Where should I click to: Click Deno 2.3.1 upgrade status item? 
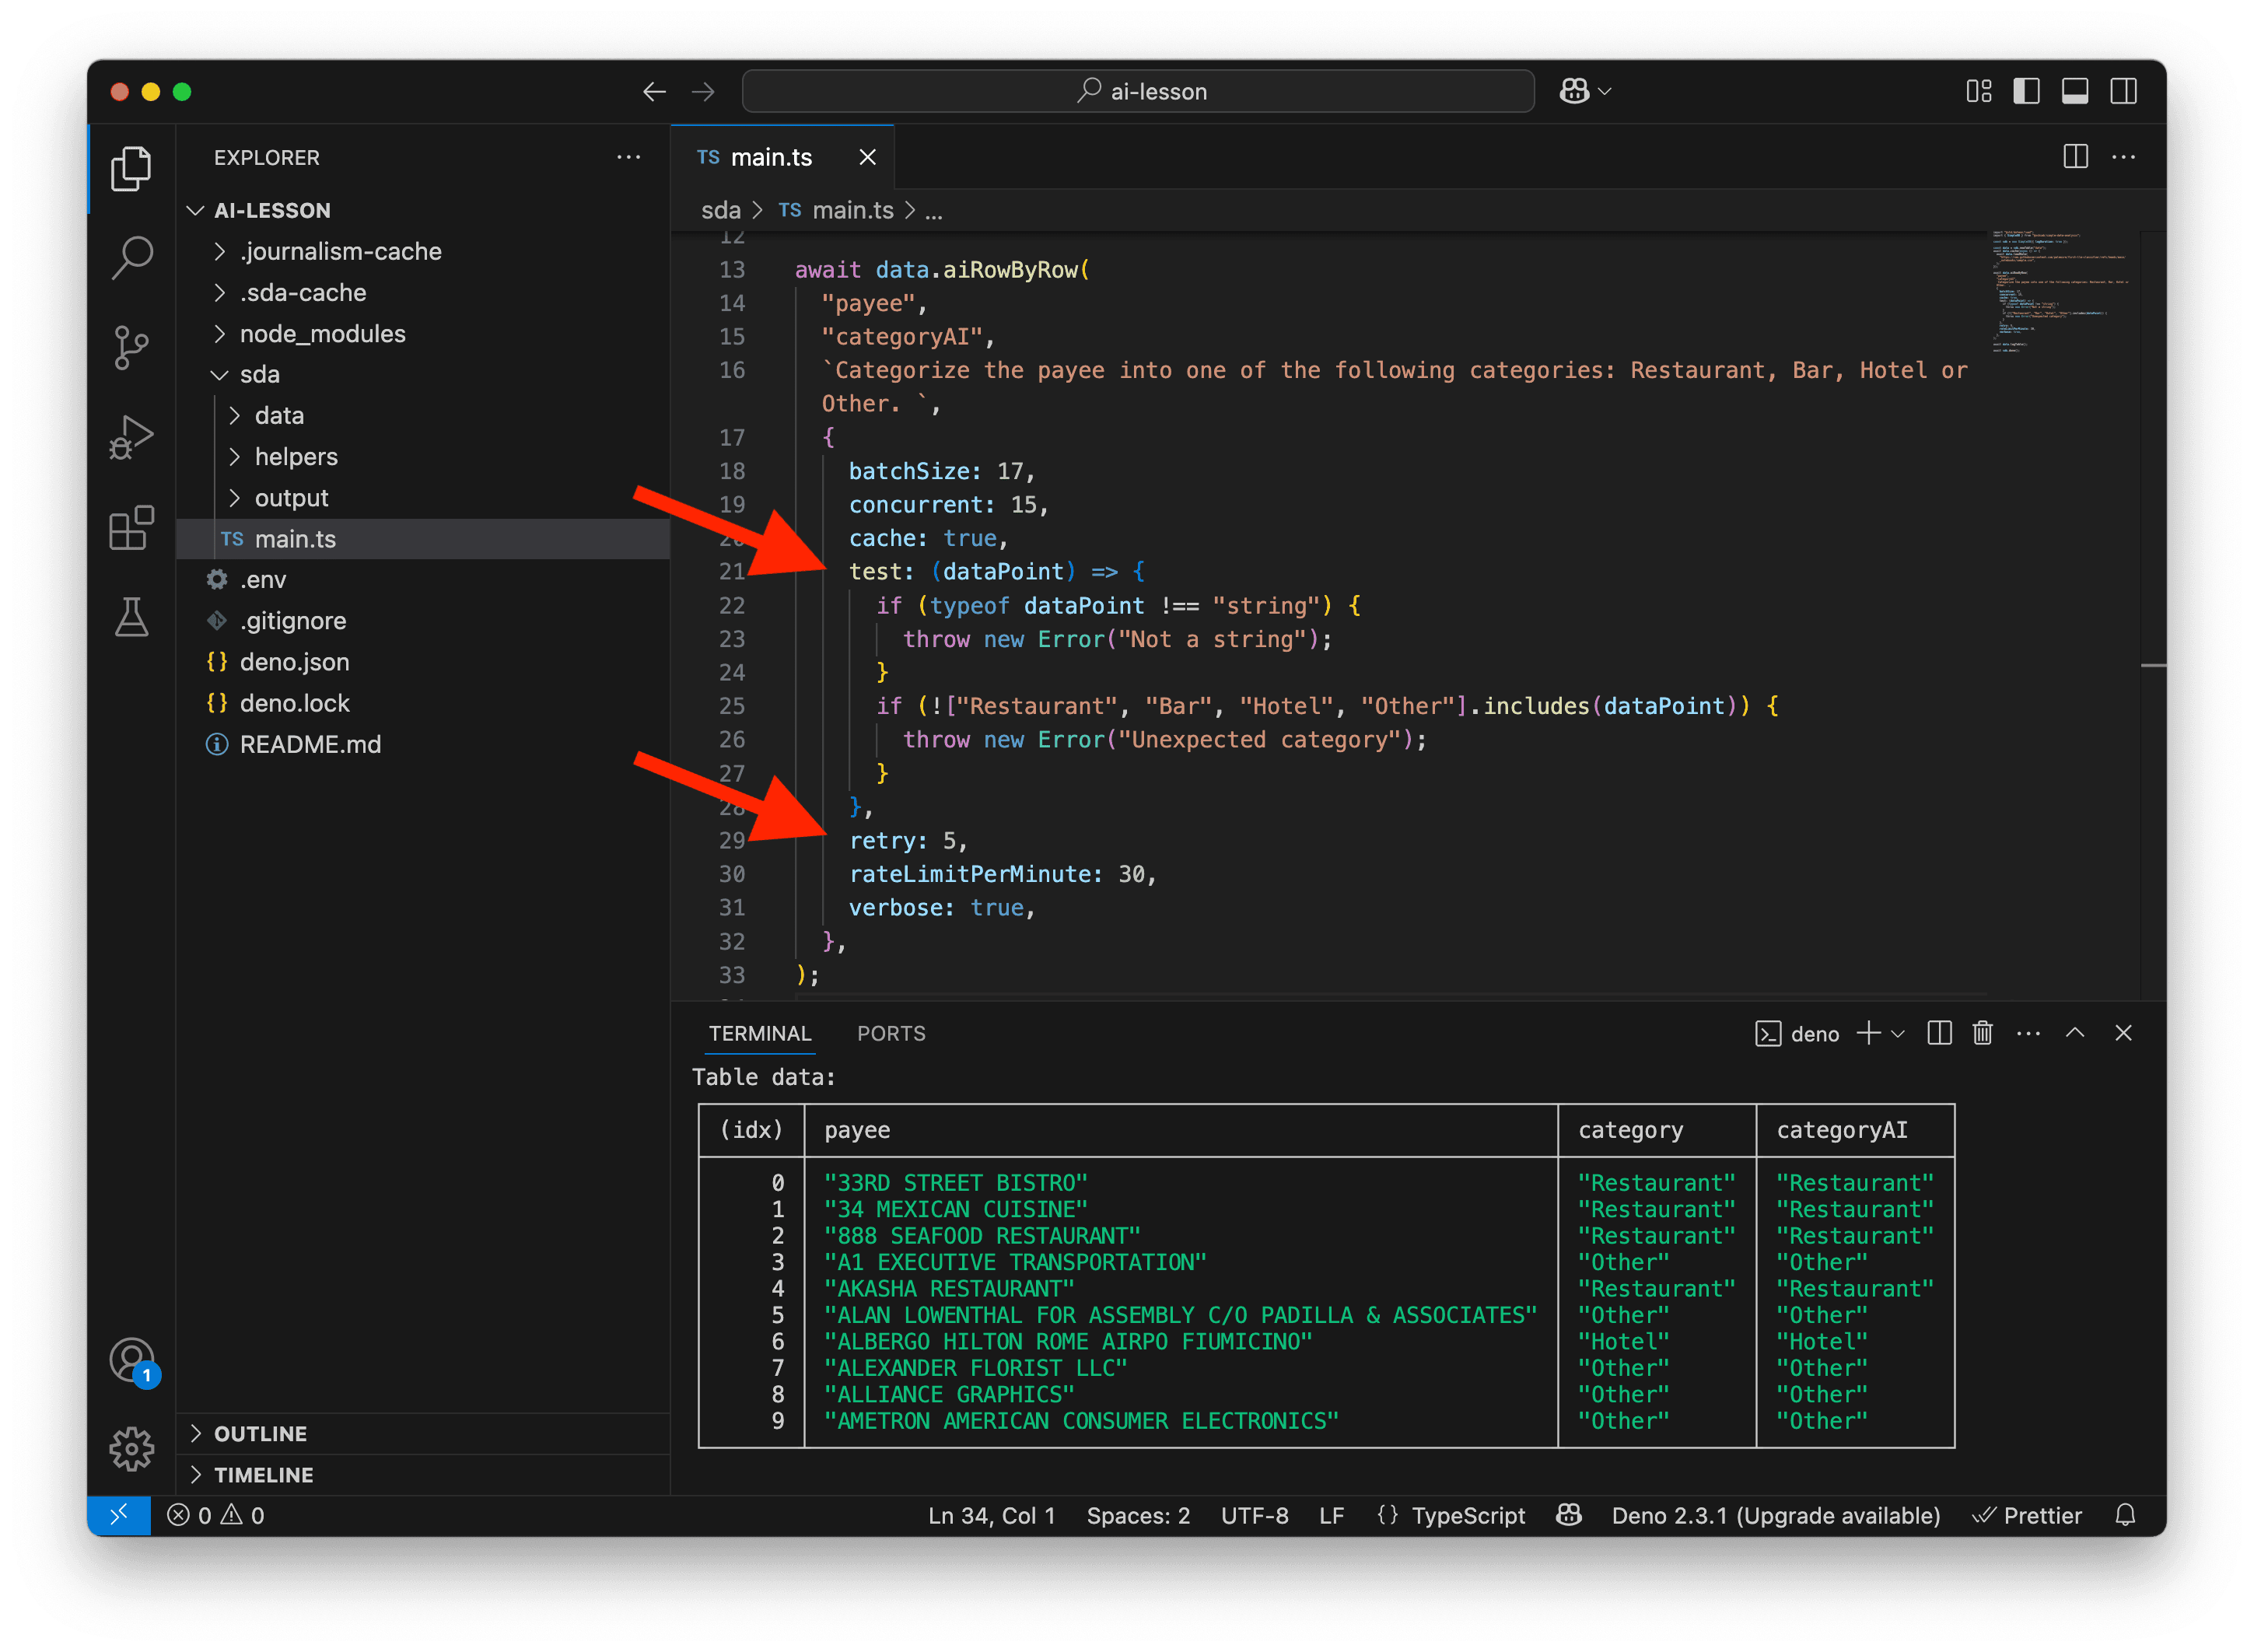coord(1775,1515)
